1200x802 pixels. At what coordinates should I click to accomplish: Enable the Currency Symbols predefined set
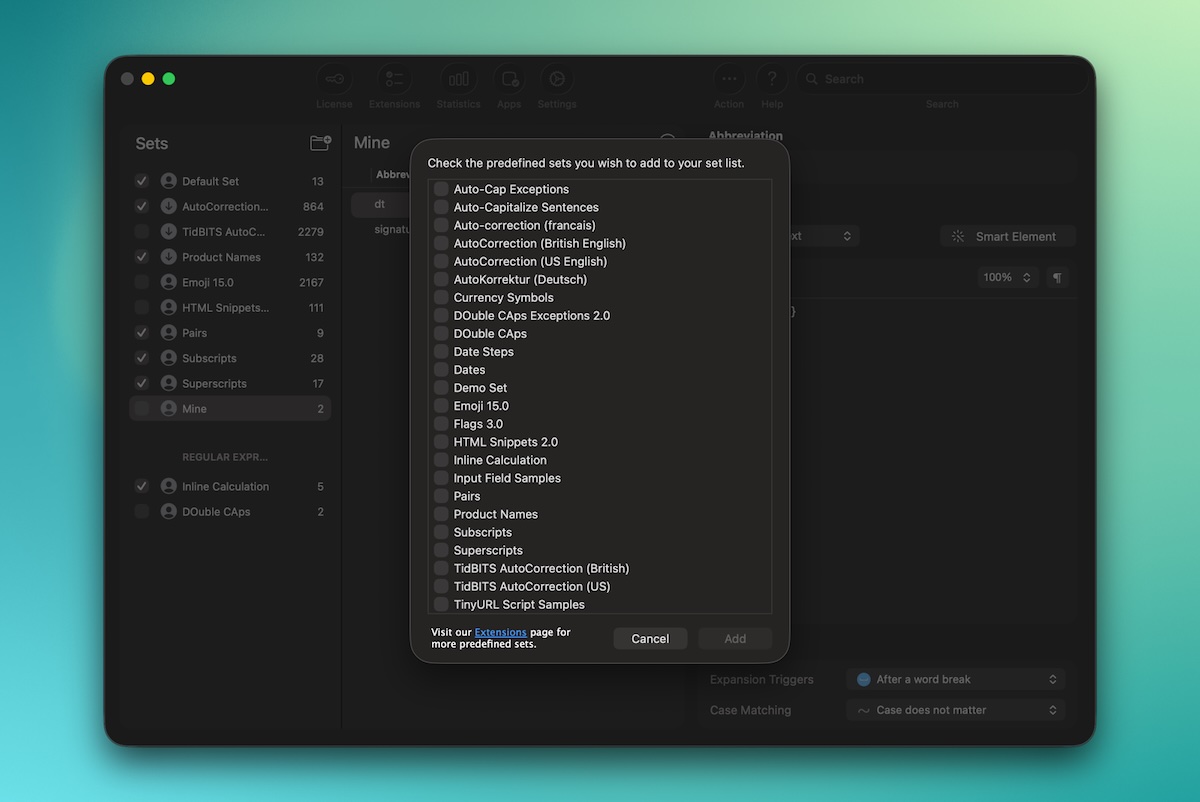(x=441, y=298)
